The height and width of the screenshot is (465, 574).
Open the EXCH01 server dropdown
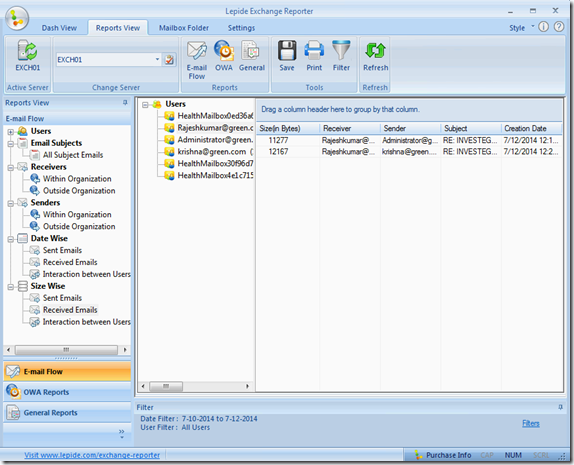[x=157, y=59]
